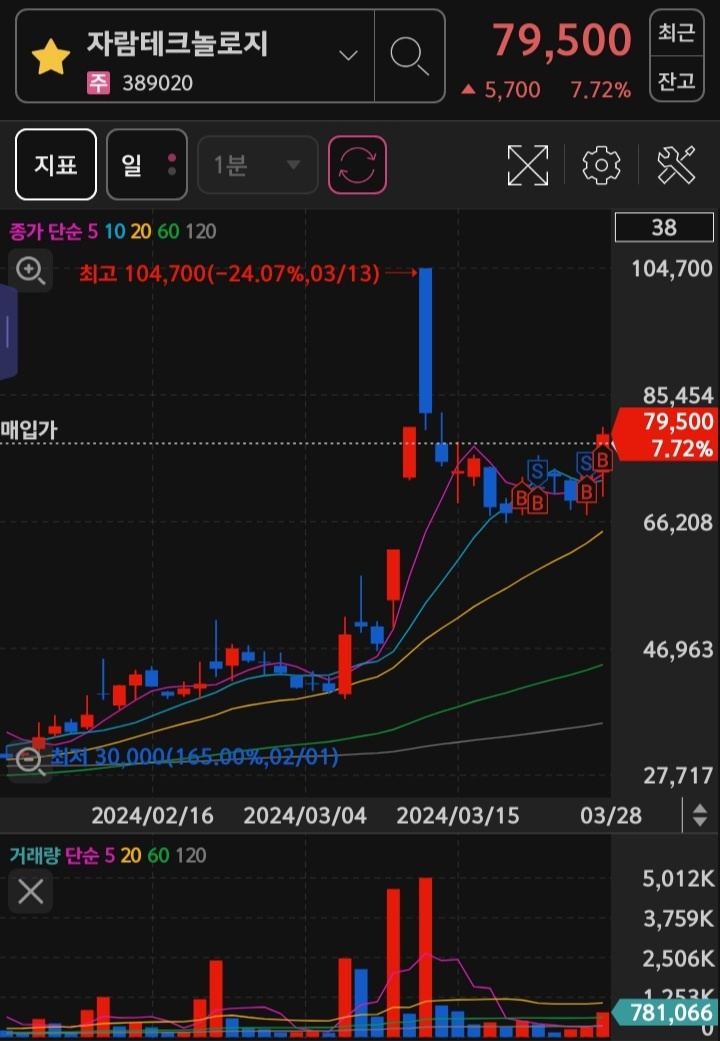Tap the 5,012K volume axis label
The image size is (720, 1041).
tap(678, 879)
